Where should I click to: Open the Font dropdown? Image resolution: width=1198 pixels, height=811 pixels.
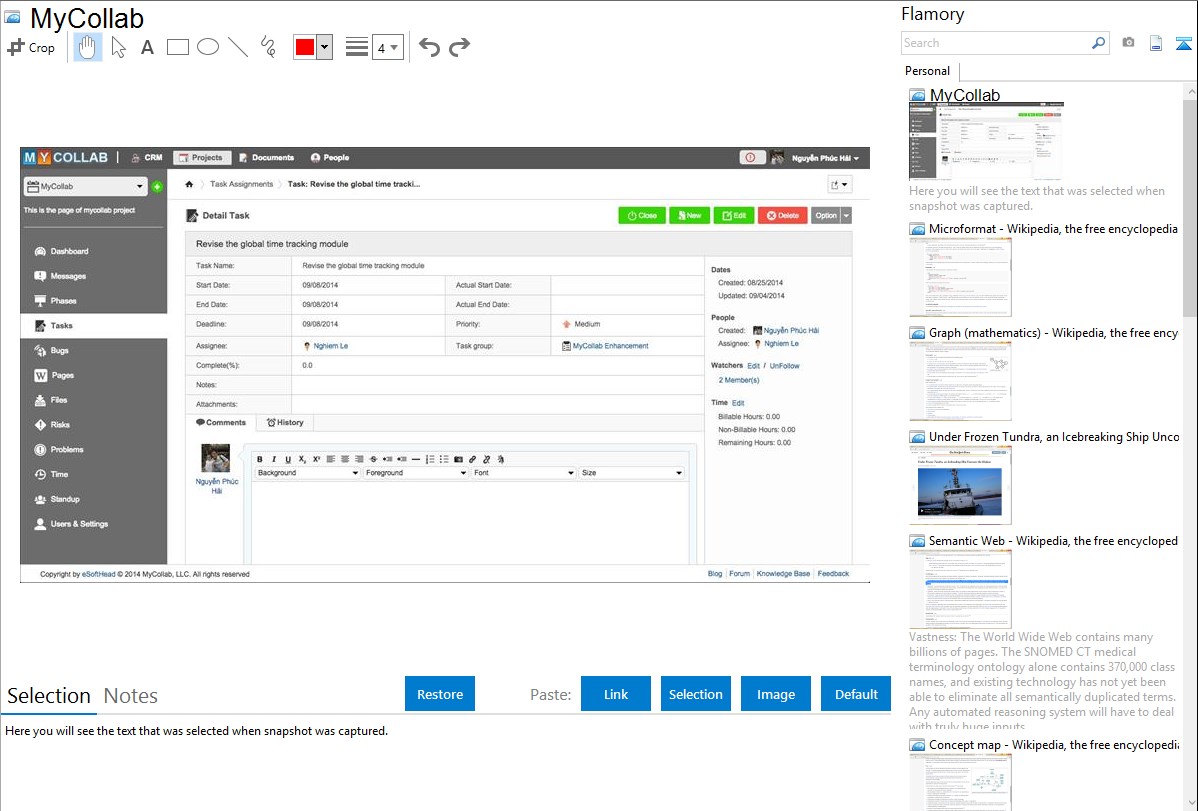point(523,473)
